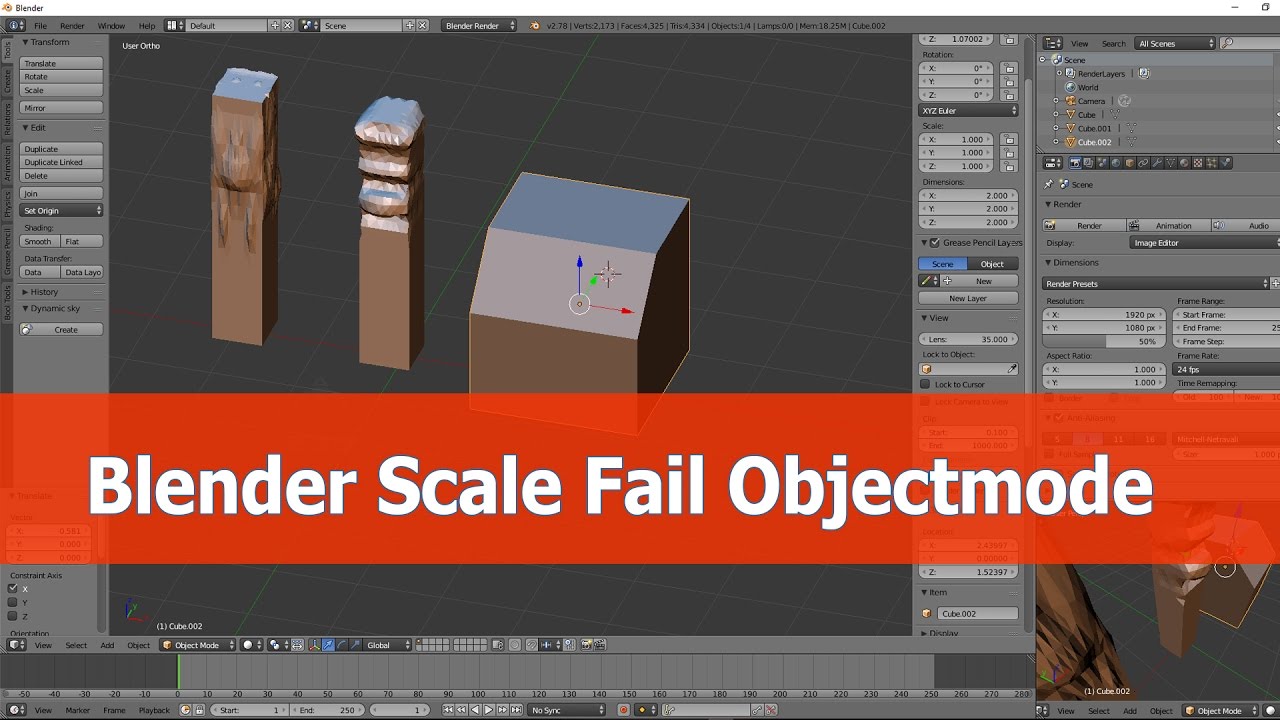Open All Scenes outliner display dropdown

(x=1174, y=43)
